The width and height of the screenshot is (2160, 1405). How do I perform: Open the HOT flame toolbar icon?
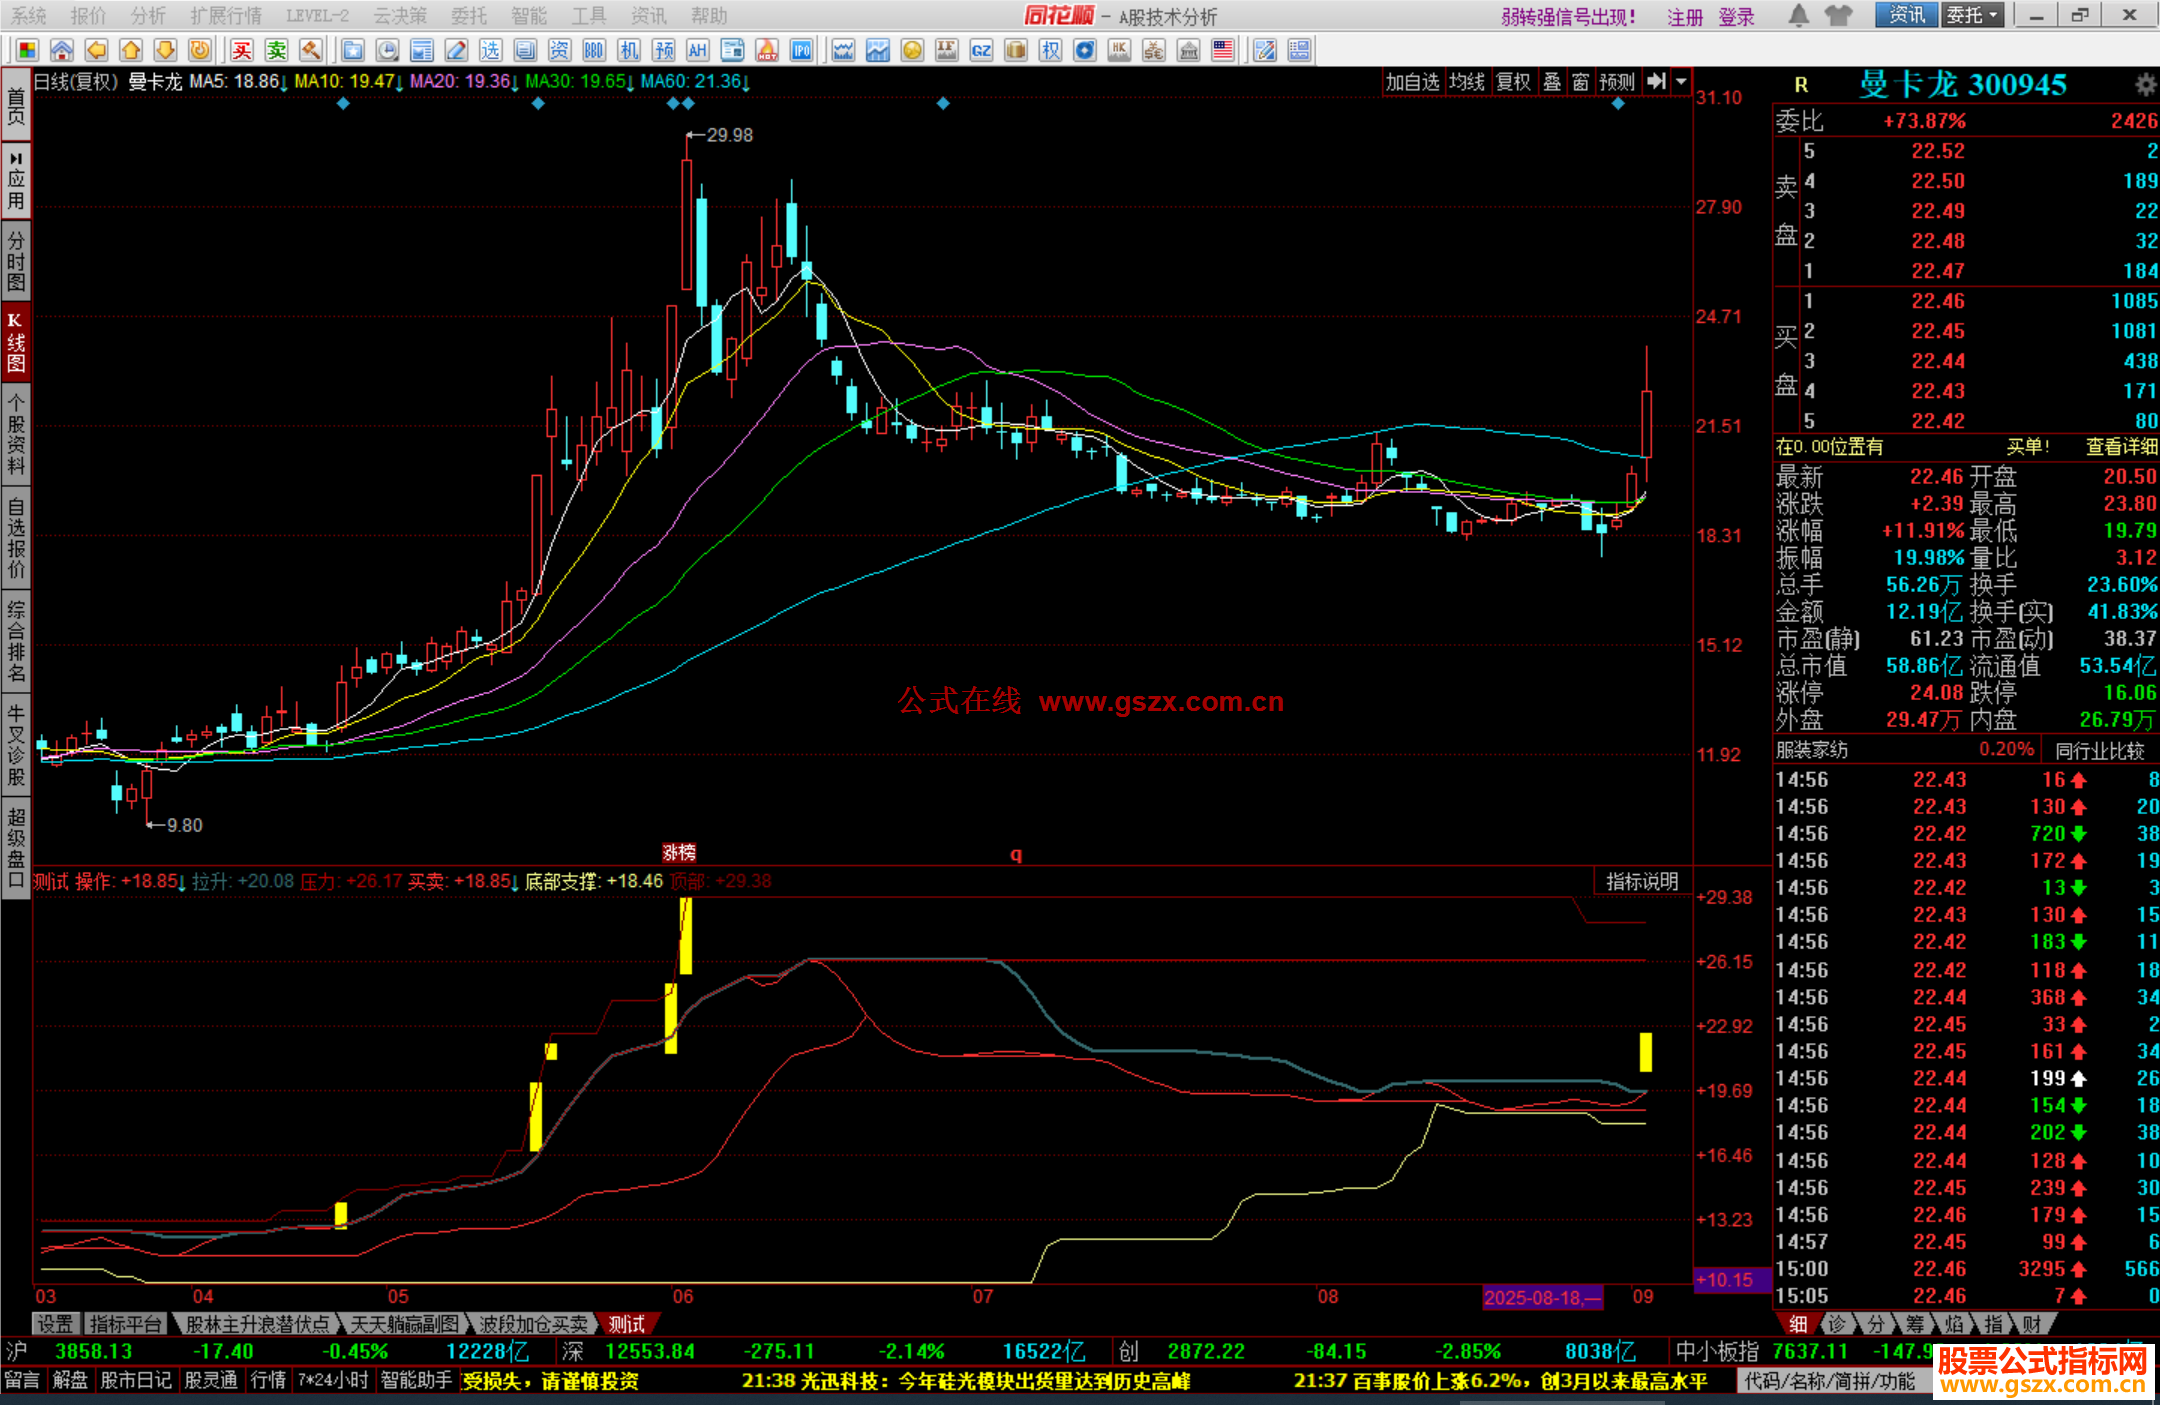767,50
